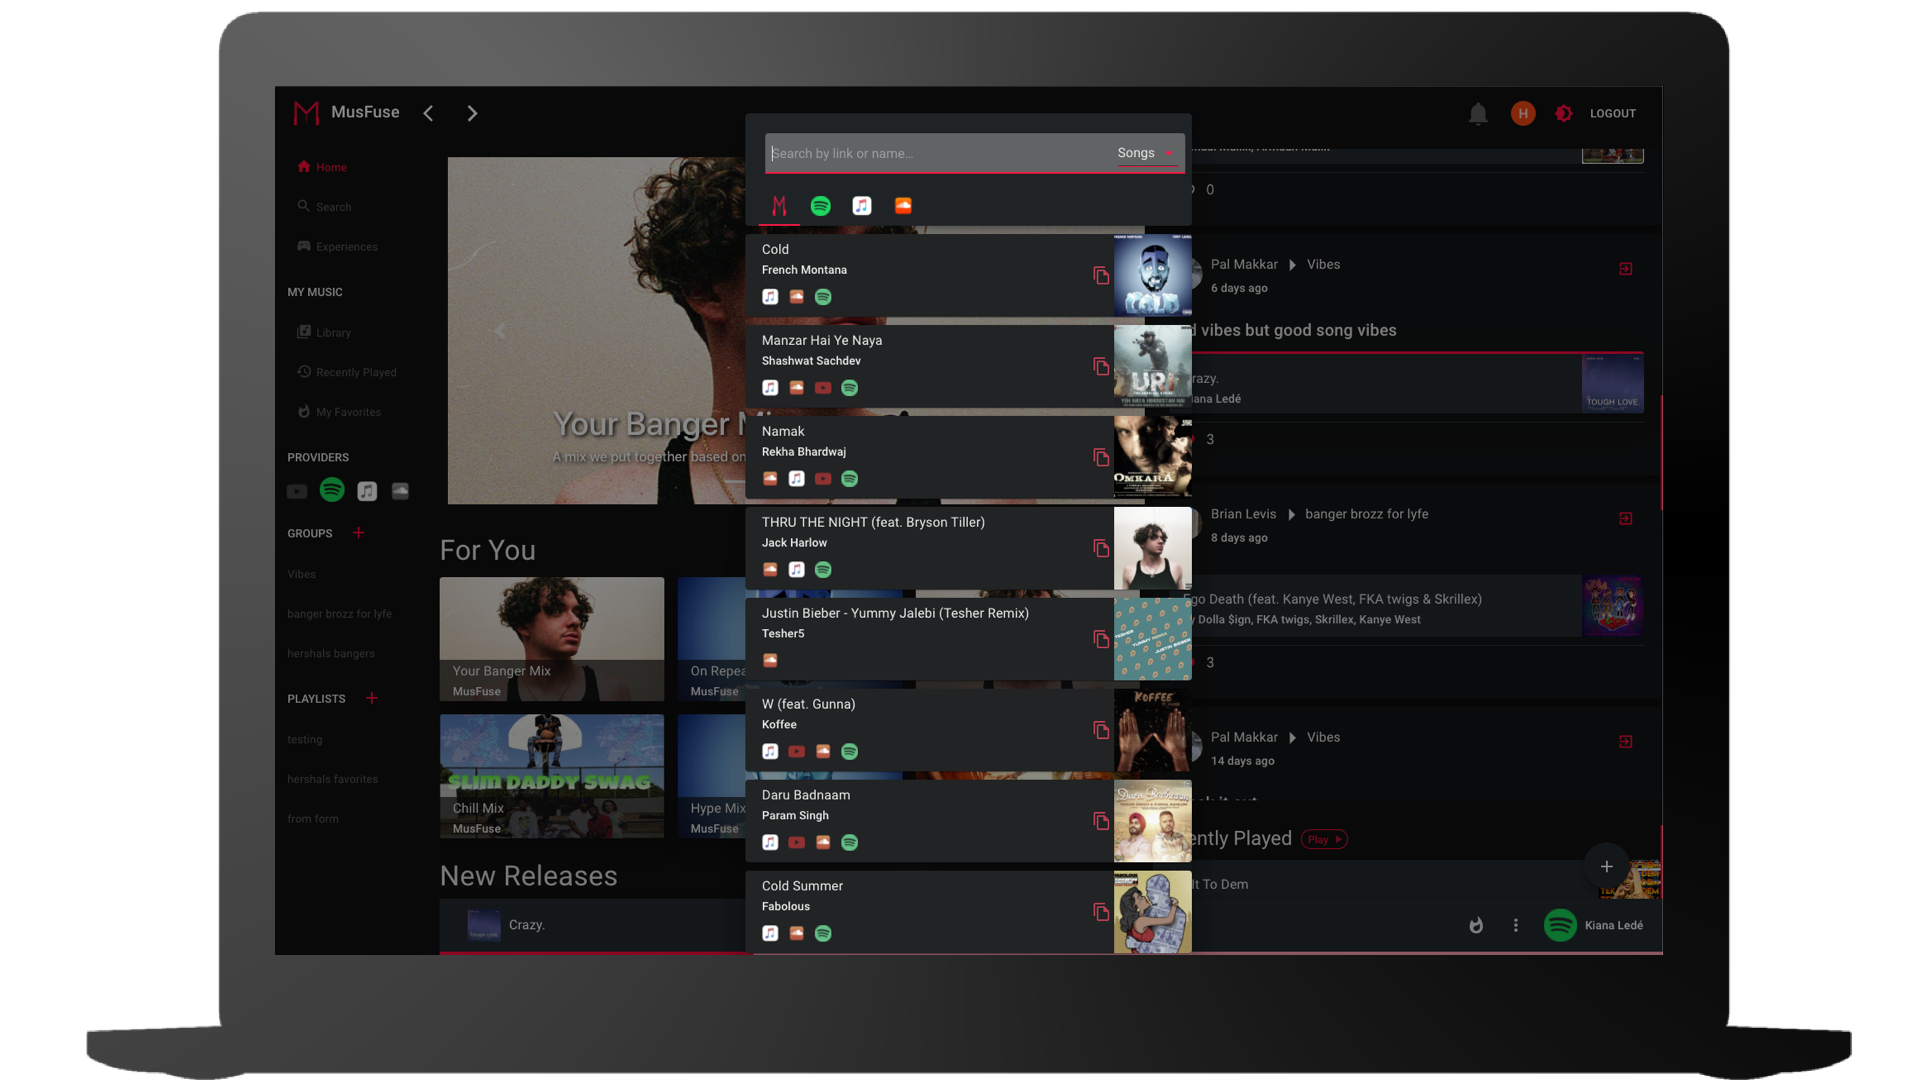Add a new group with plus icon
Image resolution: width=1920 pixels, height=1080 pixels.
358,533
